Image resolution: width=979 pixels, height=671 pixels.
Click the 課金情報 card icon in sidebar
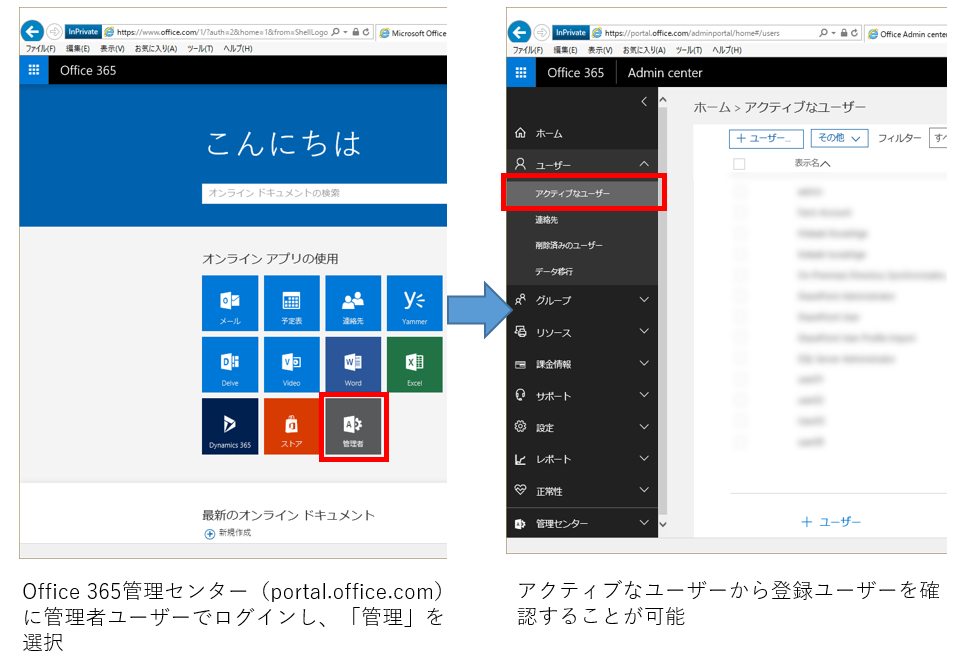pos(520,364)
